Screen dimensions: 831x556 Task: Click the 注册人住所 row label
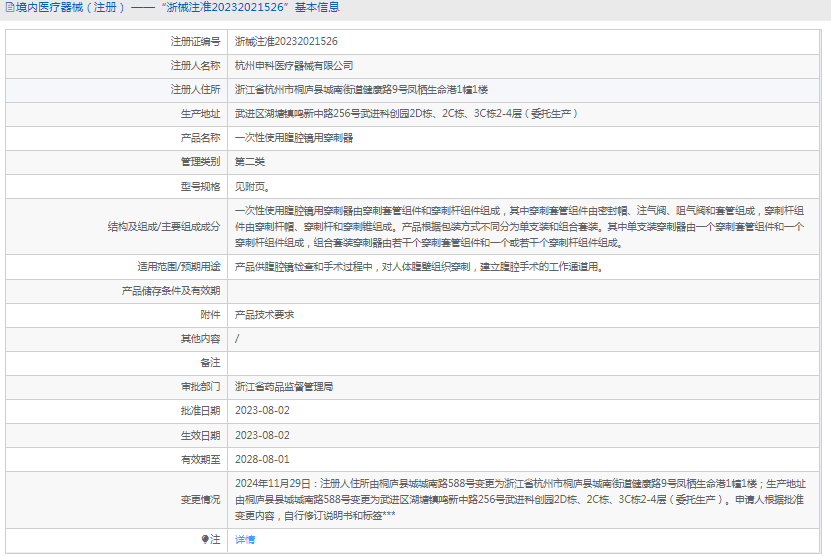[195, 90]
